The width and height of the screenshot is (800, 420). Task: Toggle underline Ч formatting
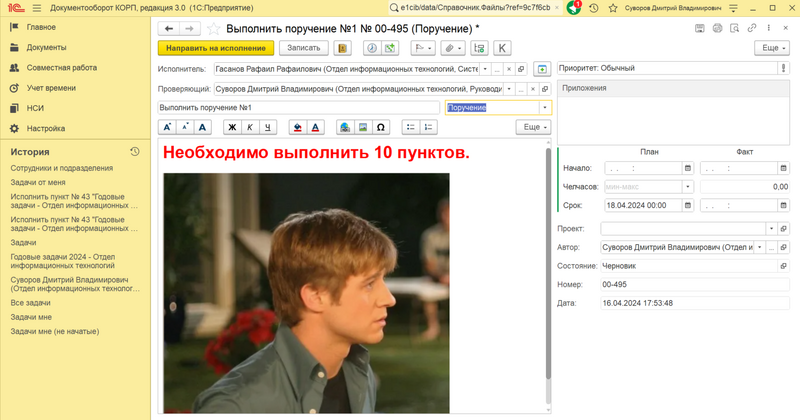pos(268,127)
